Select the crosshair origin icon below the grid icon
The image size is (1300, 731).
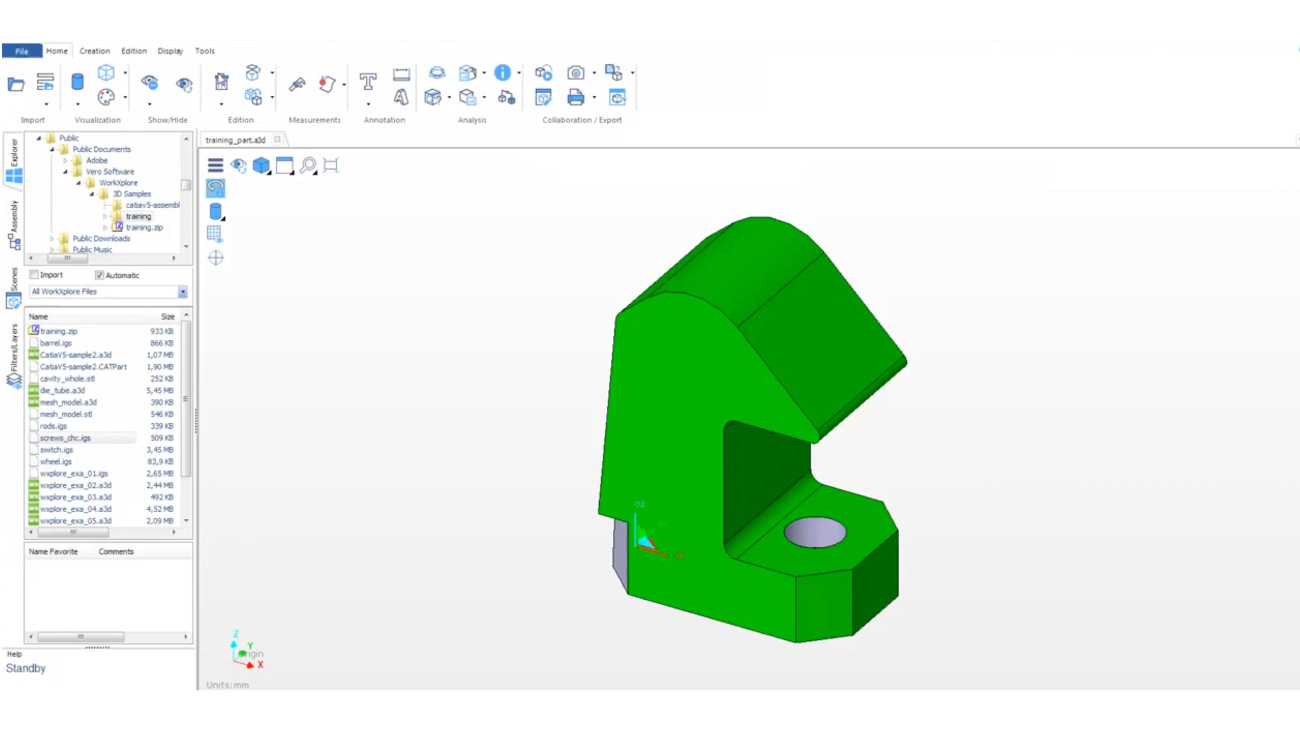215,257
